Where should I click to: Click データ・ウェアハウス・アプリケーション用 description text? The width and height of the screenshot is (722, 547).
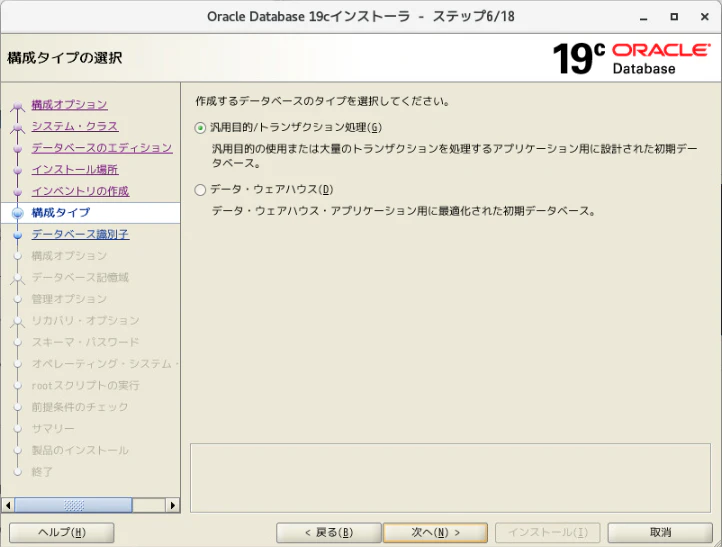[x=404, y=211]
